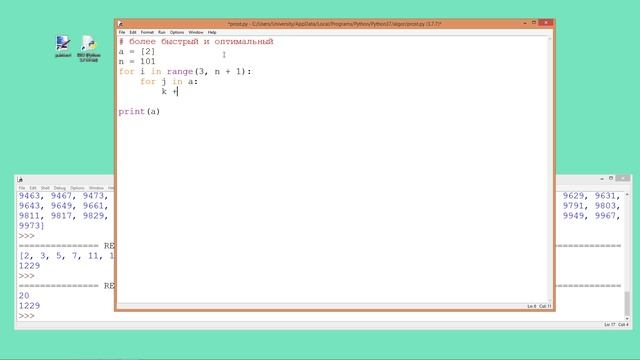Open the Options menu in the editor window

click(177, 32)
